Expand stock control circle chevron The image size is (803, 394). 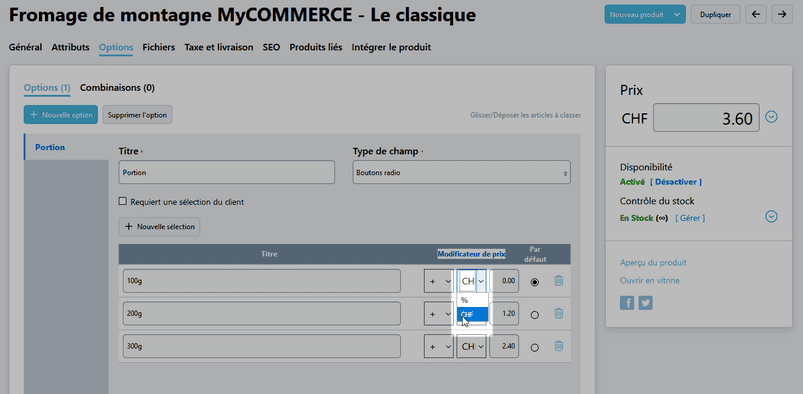coord(771,217)
